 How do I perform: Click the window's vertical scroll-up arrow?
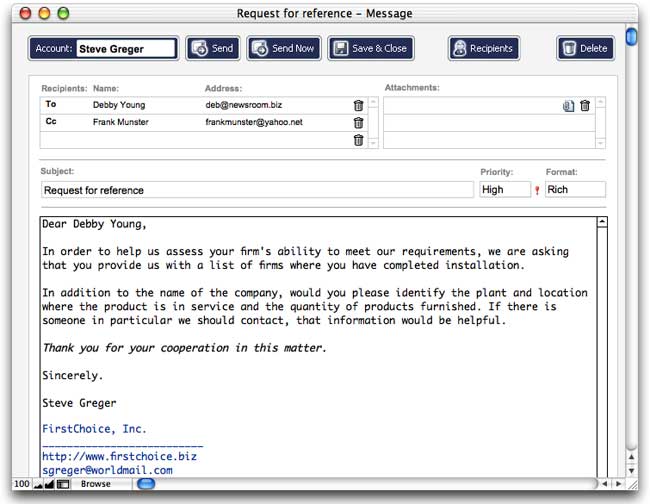(631, 457)
